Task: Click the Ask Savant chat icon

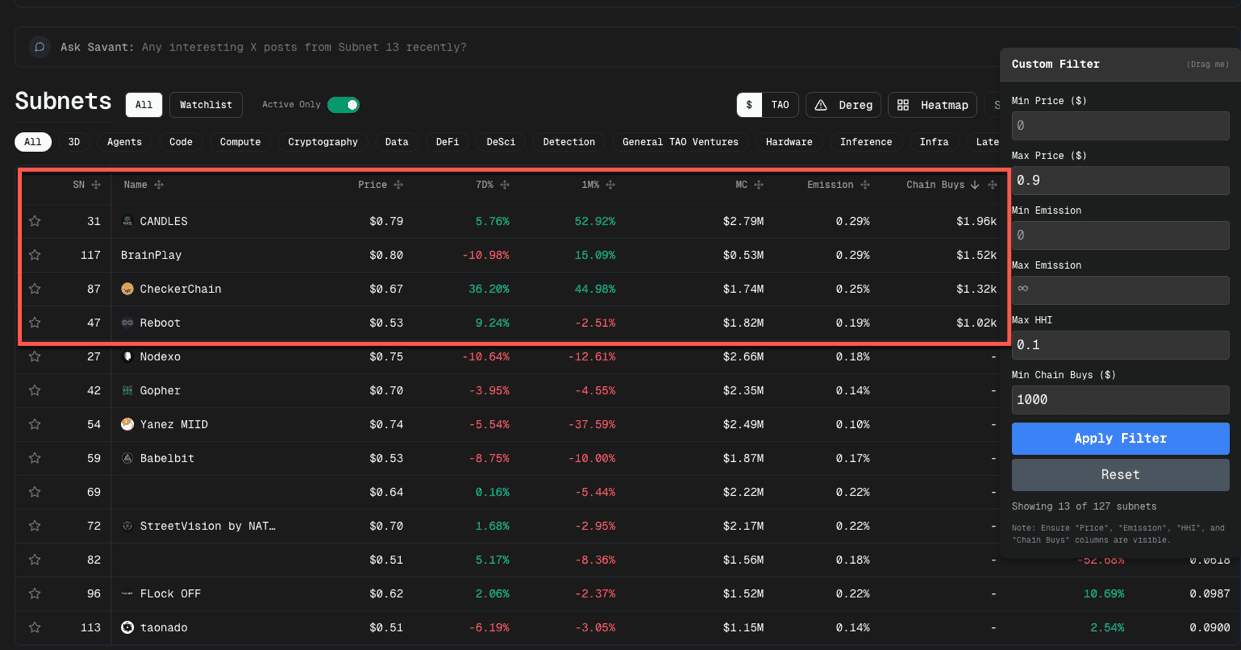Action: (x=39, y=47)
